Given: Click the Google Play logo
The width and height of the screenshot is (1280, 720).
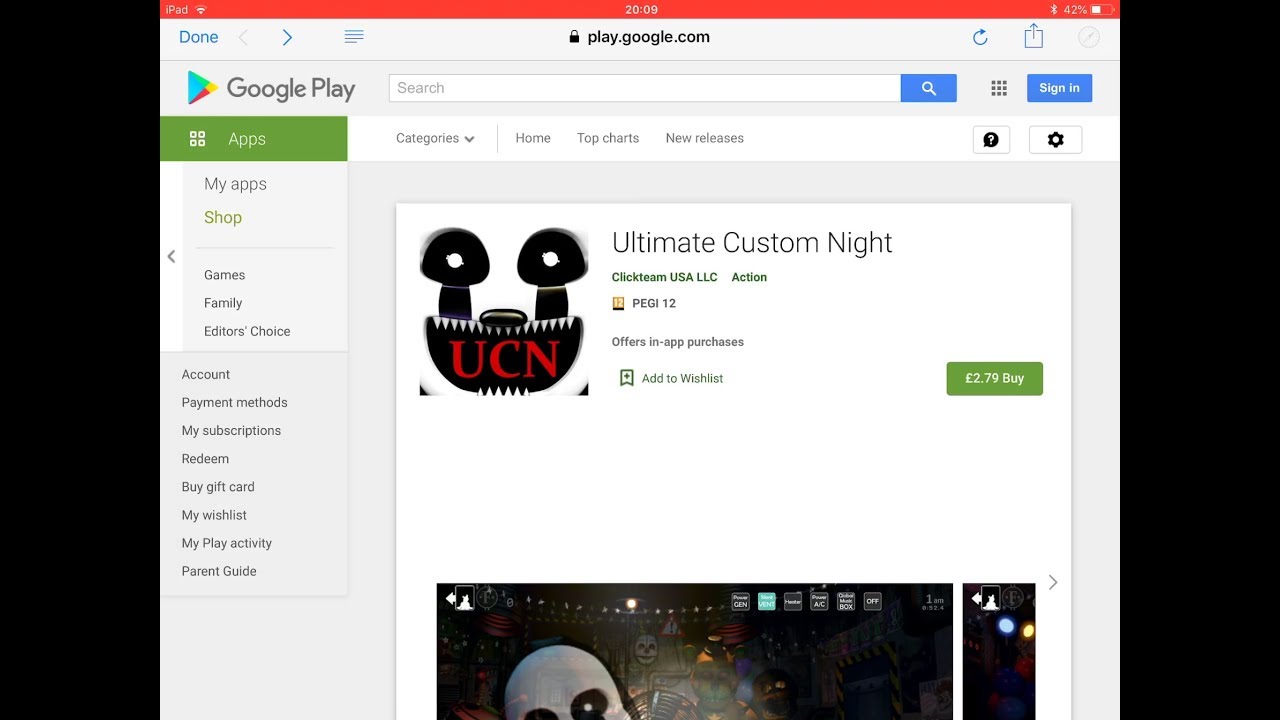Looking at the screenshot, I should click(271, 88).
